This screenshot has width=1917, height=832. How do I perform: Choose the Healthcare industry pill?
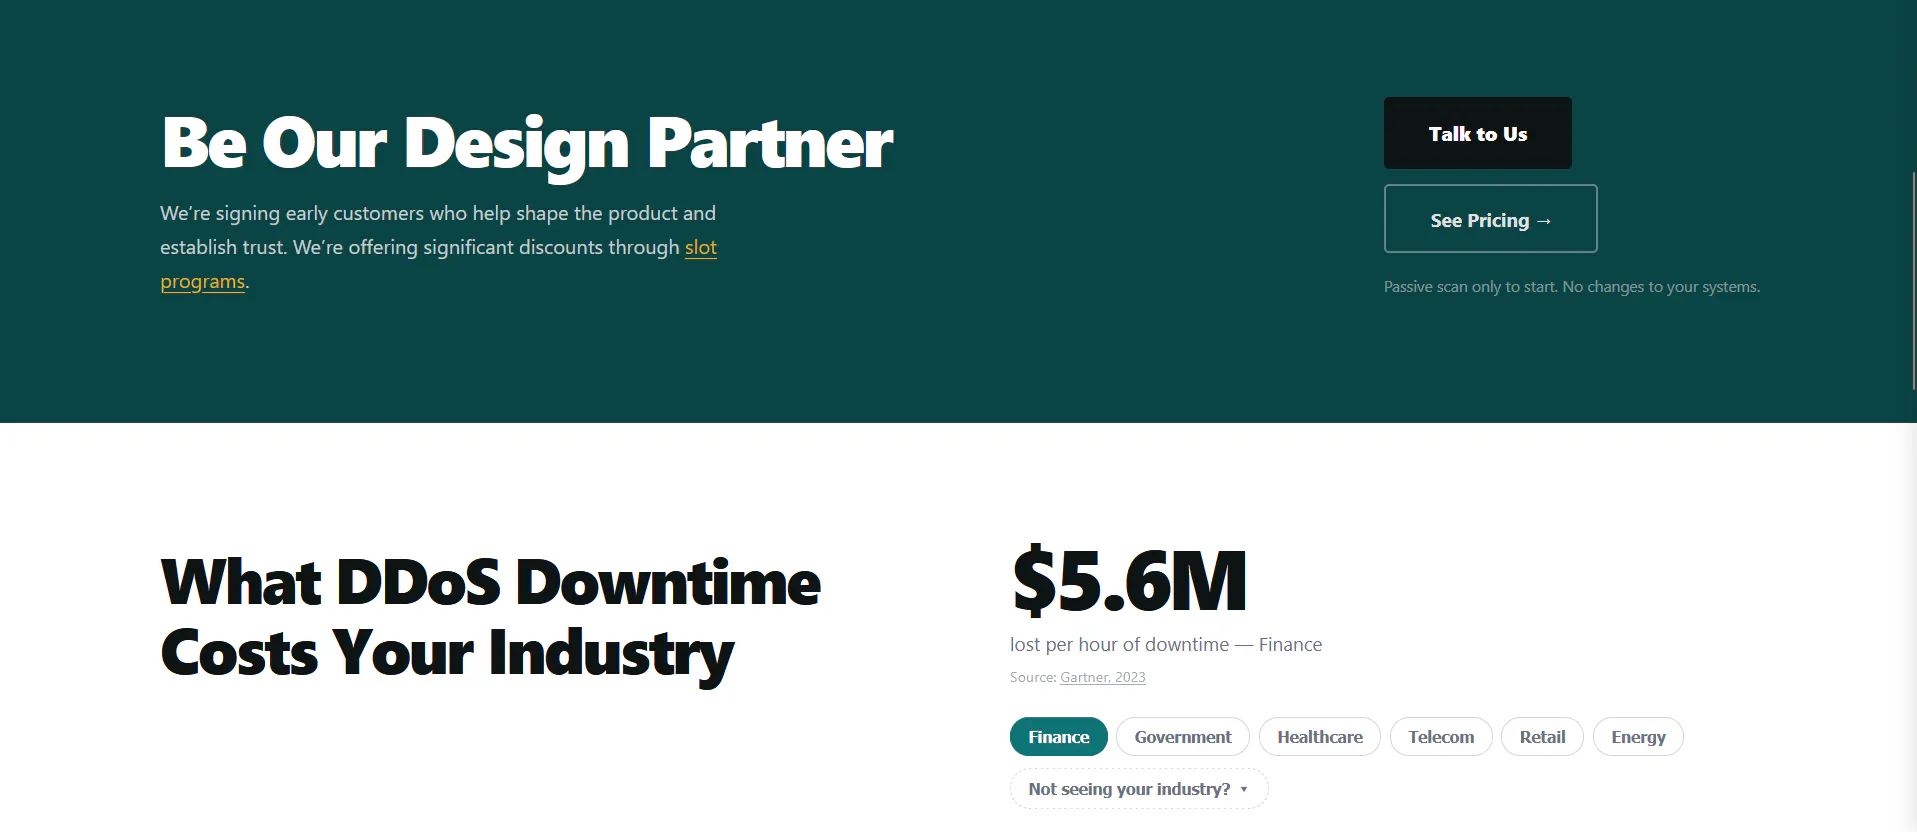[1320, 737]
